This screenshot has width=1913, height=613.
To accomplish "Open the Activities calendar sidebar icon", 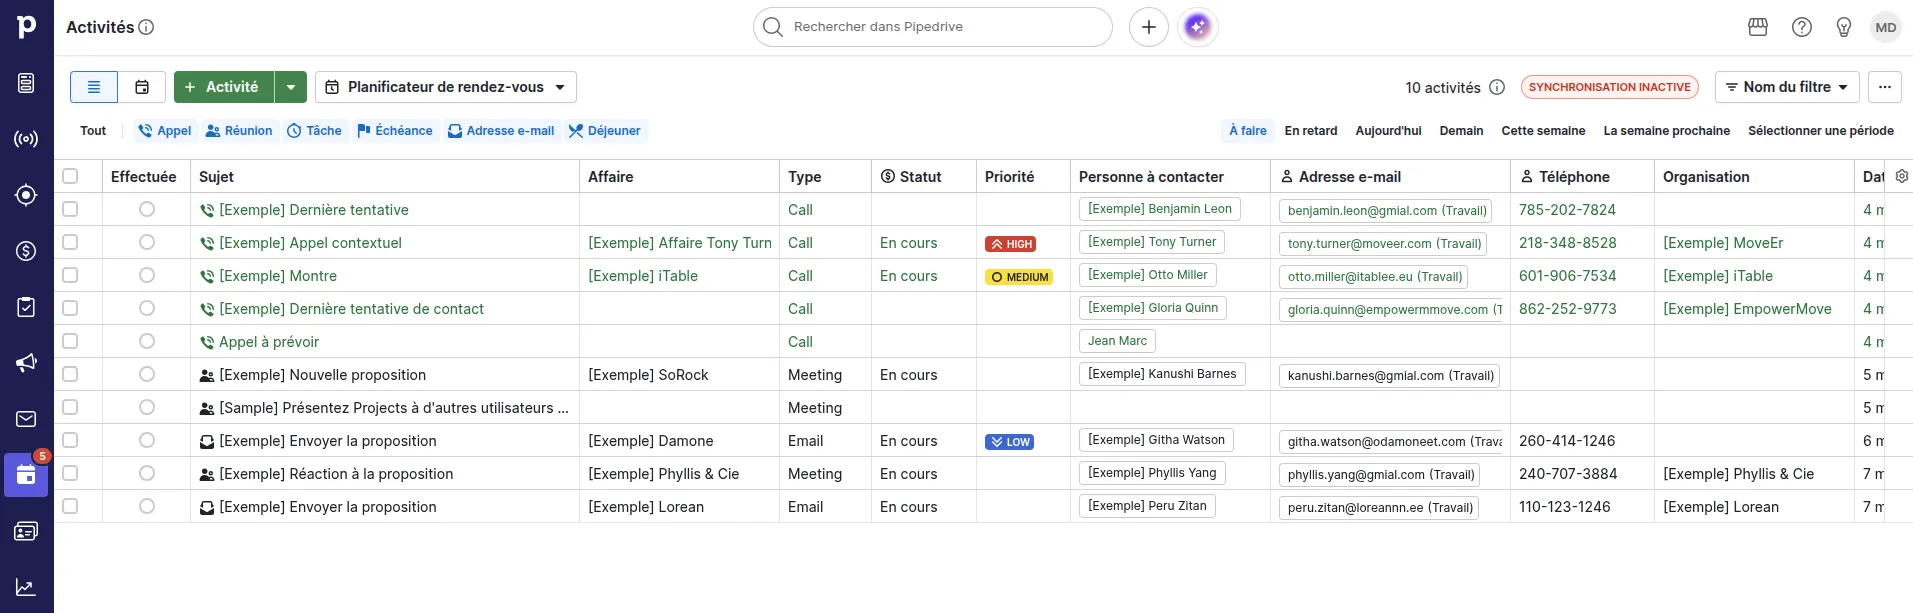I will pos(27,475).
